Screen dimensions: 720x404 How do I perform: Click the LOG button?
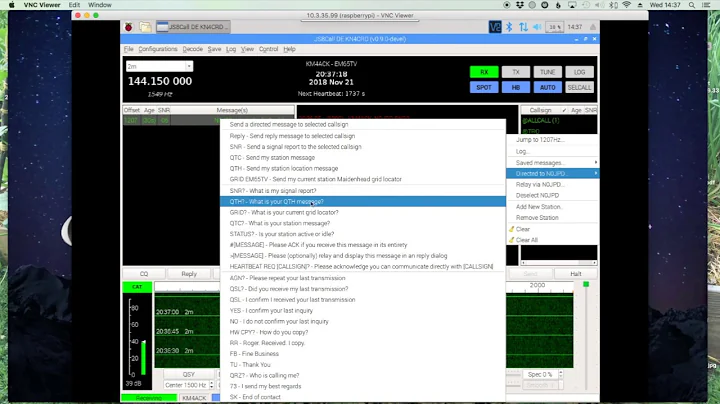(579, 72)
